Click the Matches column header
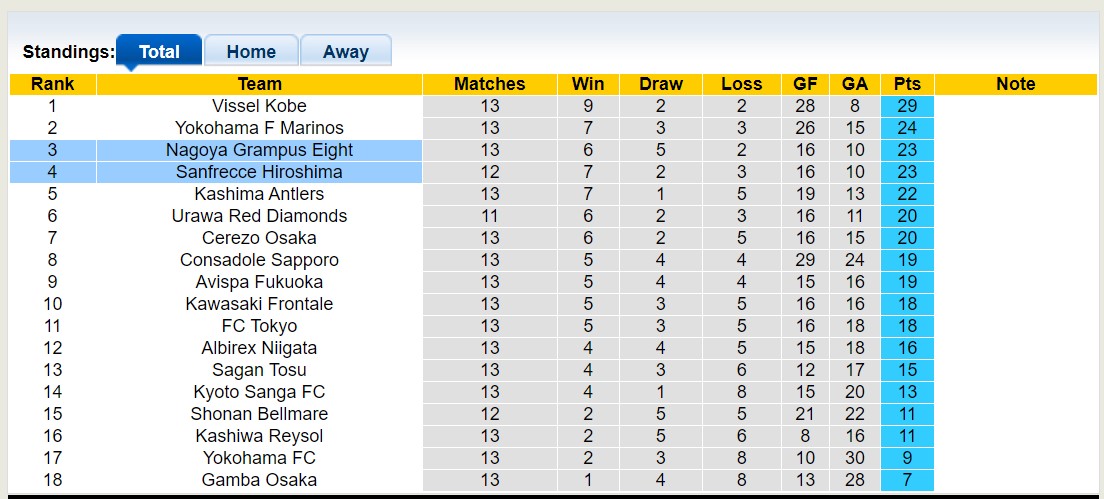This screenshot has width=1104, height=499. (489, 84)
